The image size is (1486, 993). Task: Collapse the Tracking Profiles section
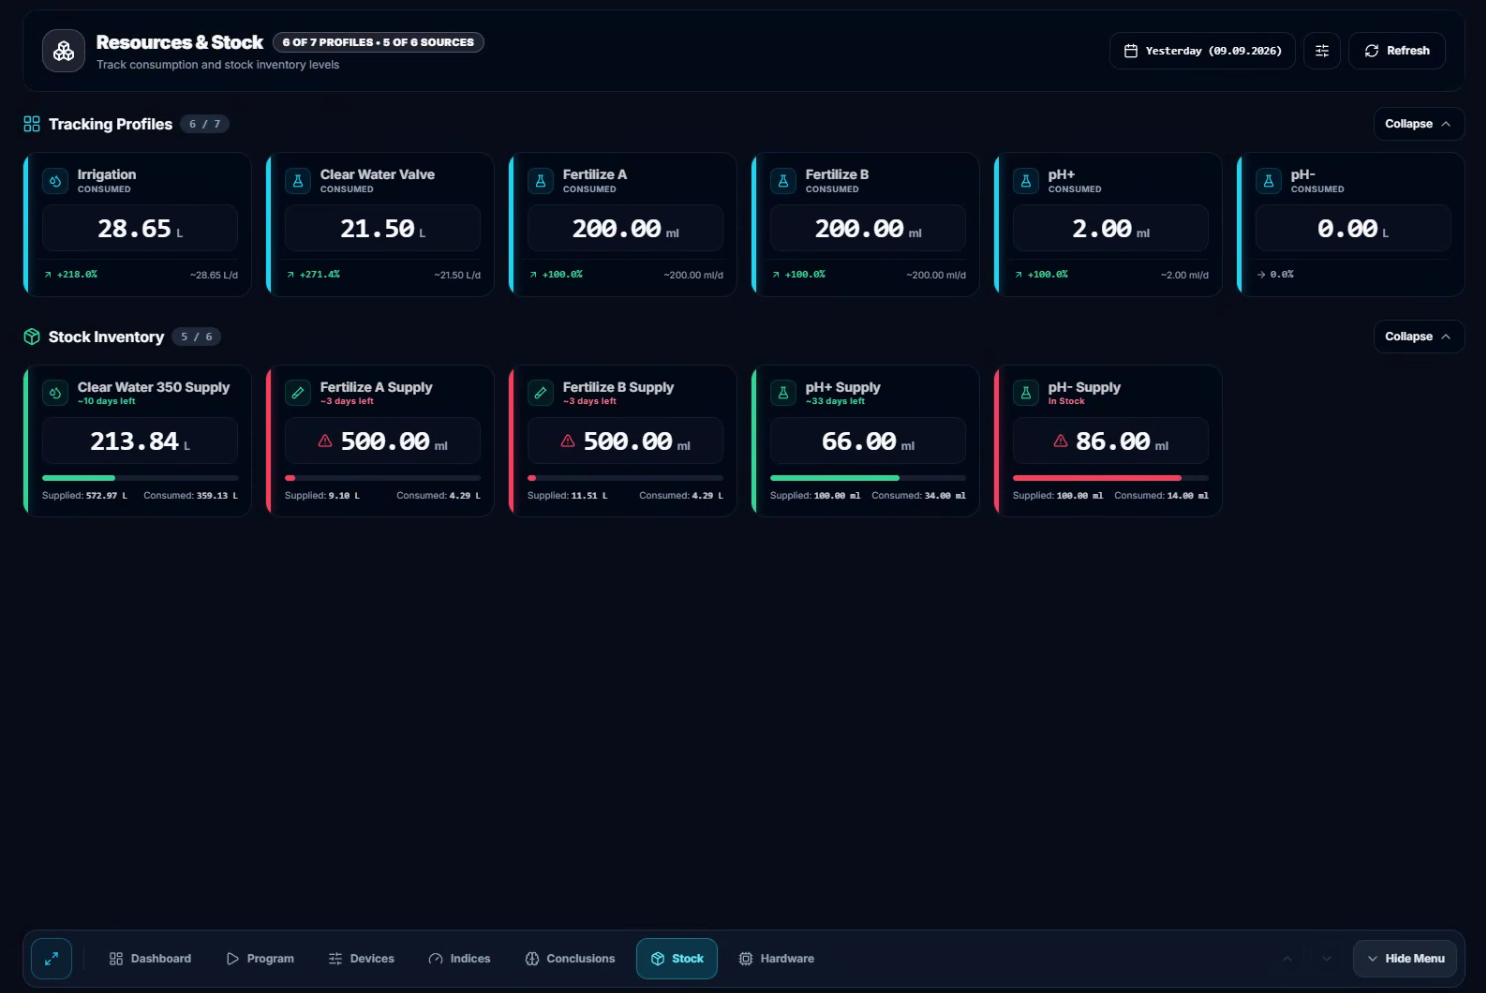coord(1418,124)
